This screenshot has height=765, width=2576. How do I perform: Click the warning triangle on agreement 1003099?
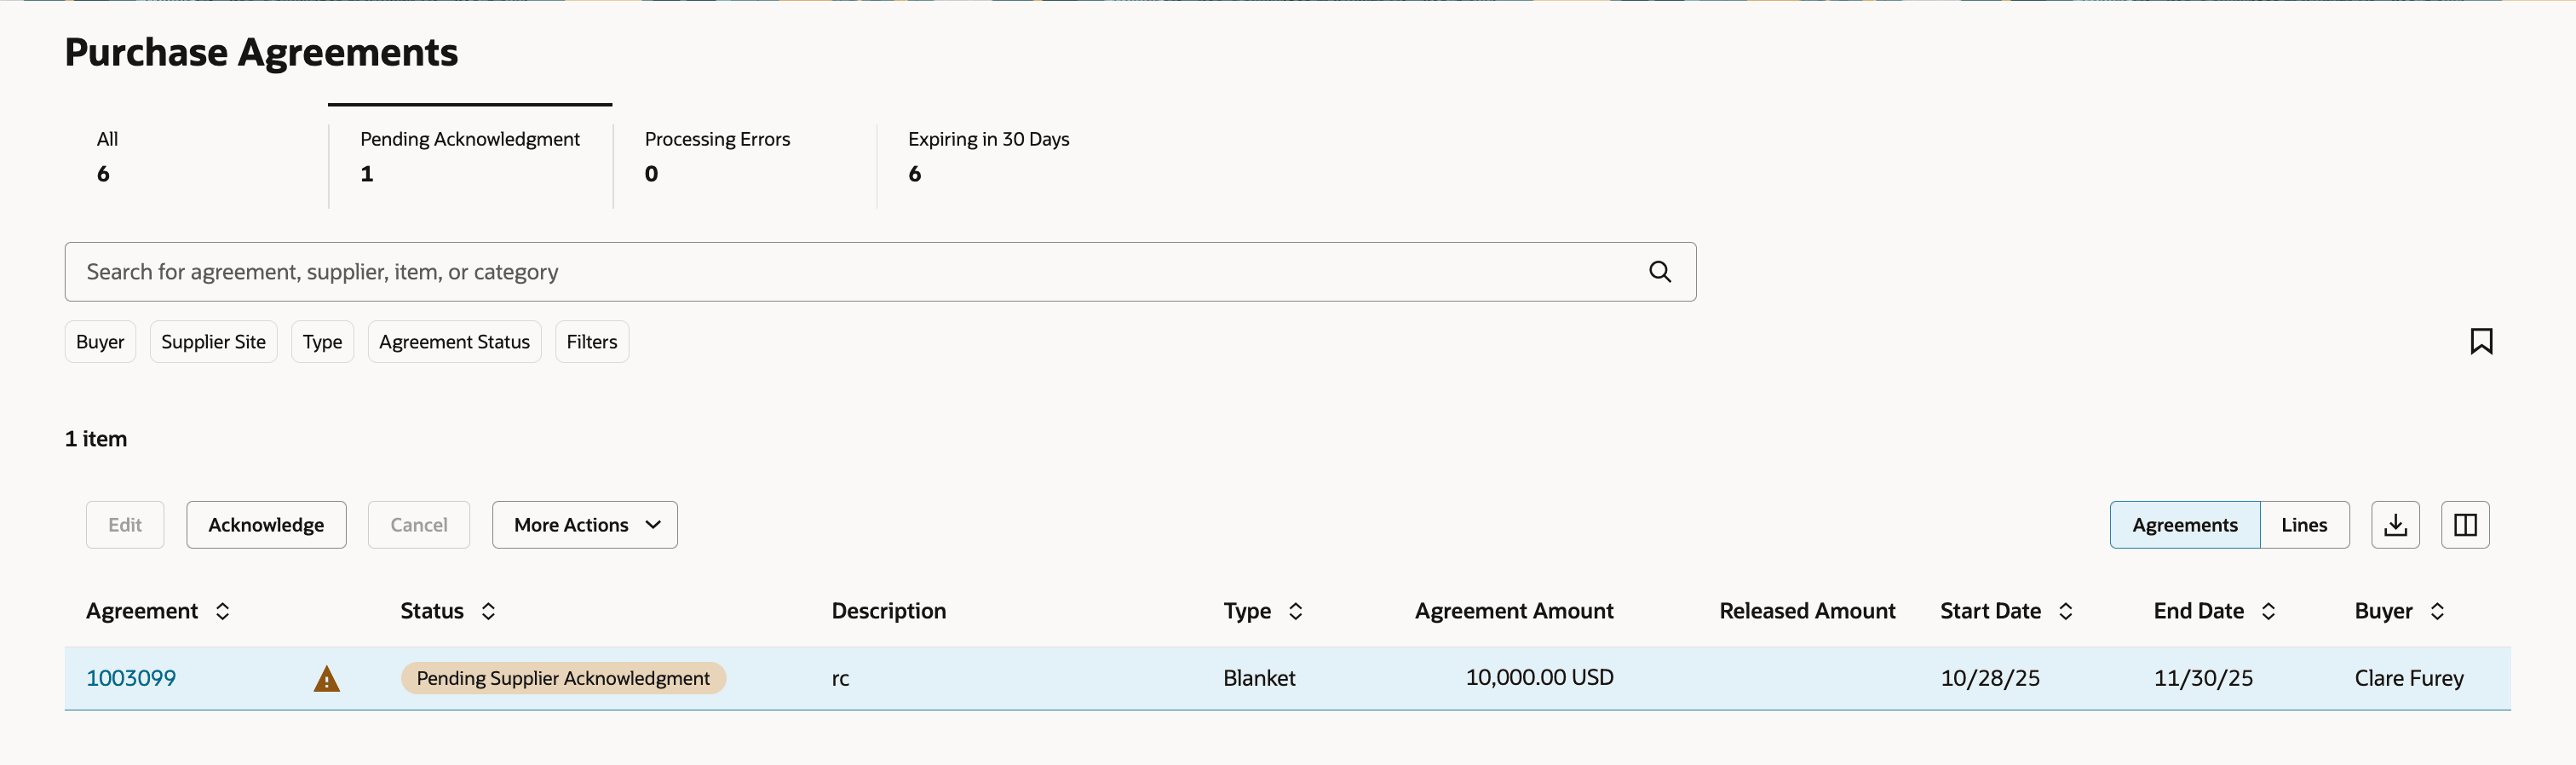pos(327,679)
